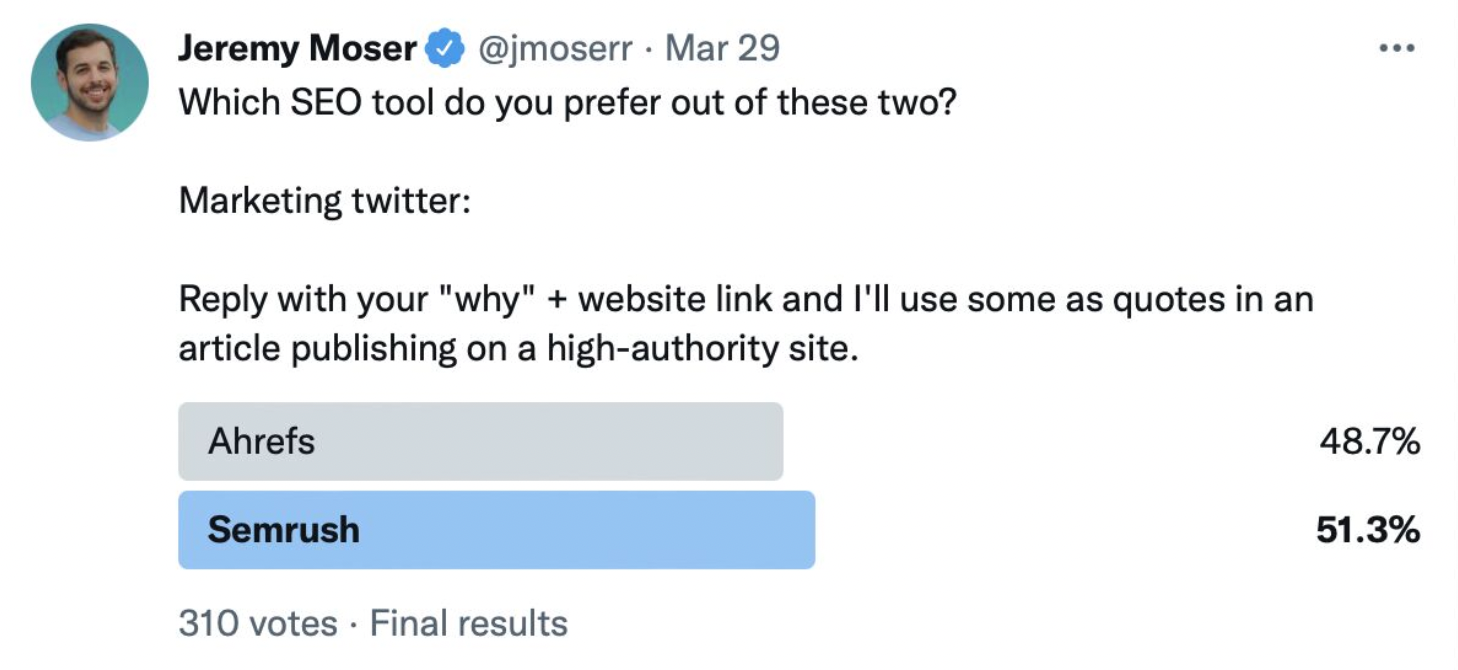Open the @jmoserr handle link
Image resolution: width=1458 pixels, height=670 pixels.
point(555,49)
